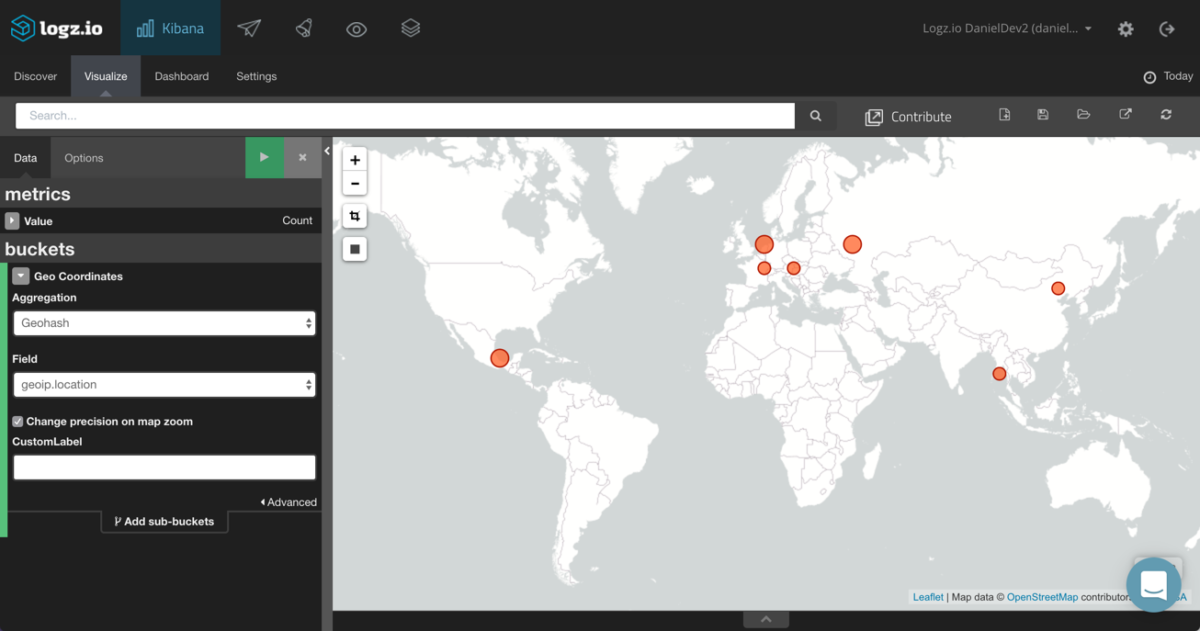
Task: Switch to the Options tab
Action: tap(84, 158)
